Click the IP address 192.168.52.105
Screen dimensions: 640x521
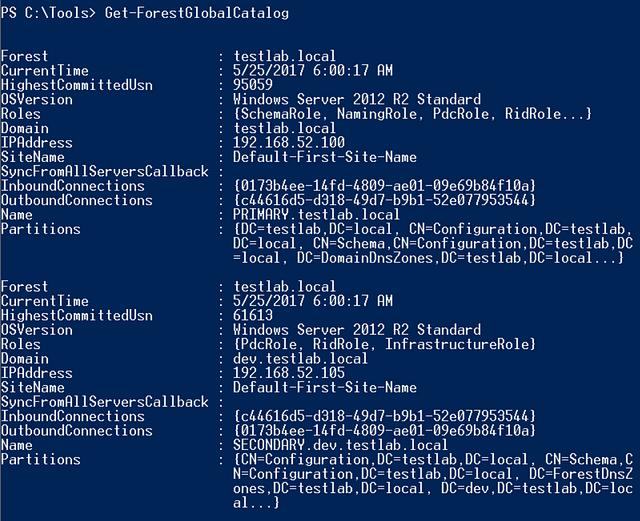289,372
